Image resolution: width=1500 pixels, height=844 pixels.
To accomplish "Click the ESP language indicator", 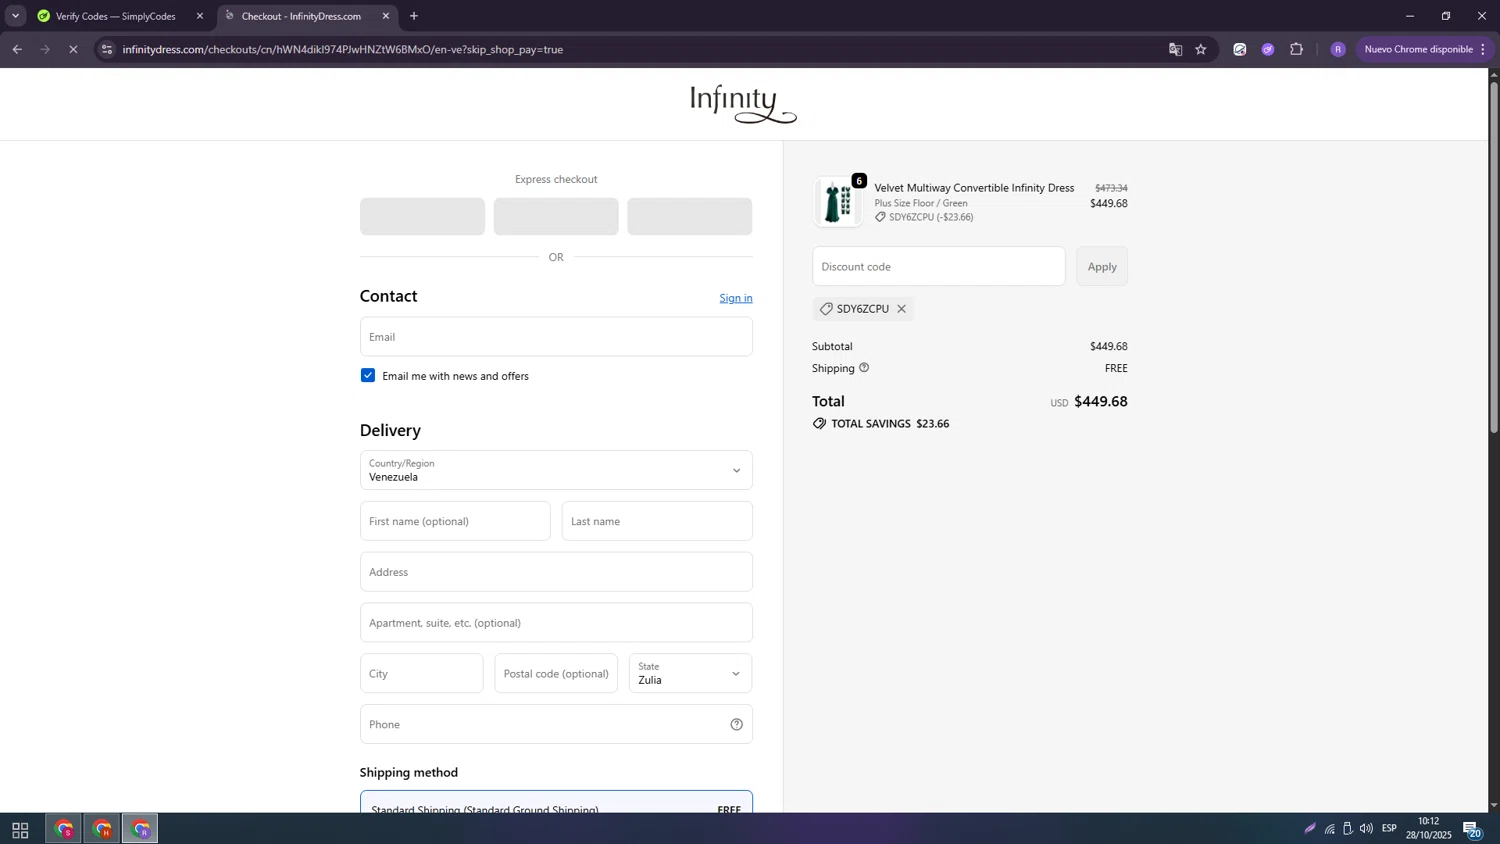I will click(x=1389, y=829).
